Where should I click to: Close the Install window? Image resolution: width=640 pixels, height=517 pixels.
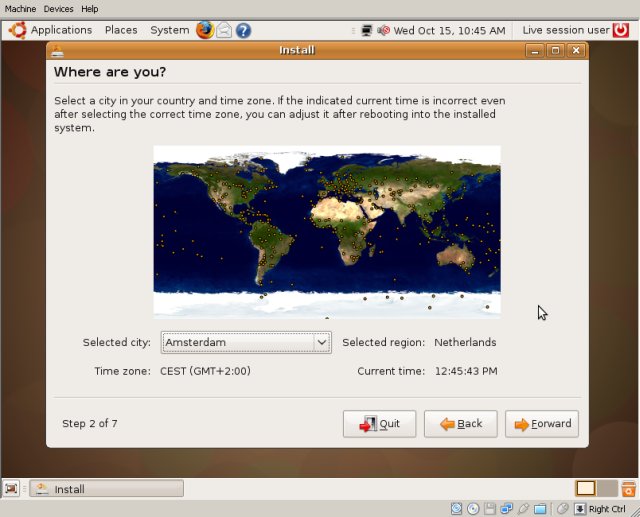pos(576,51)
